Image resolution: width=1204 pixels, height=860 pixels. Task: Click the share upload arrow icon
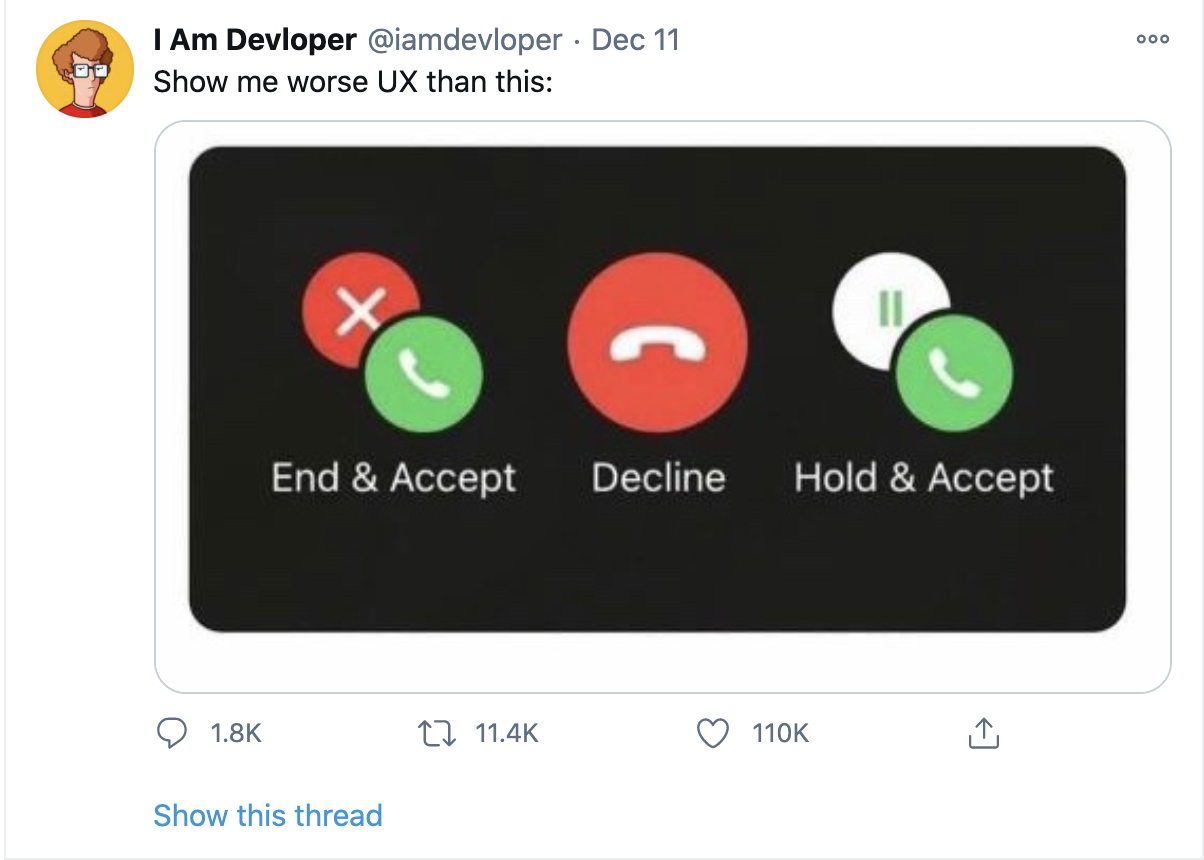tap(983, 733)
